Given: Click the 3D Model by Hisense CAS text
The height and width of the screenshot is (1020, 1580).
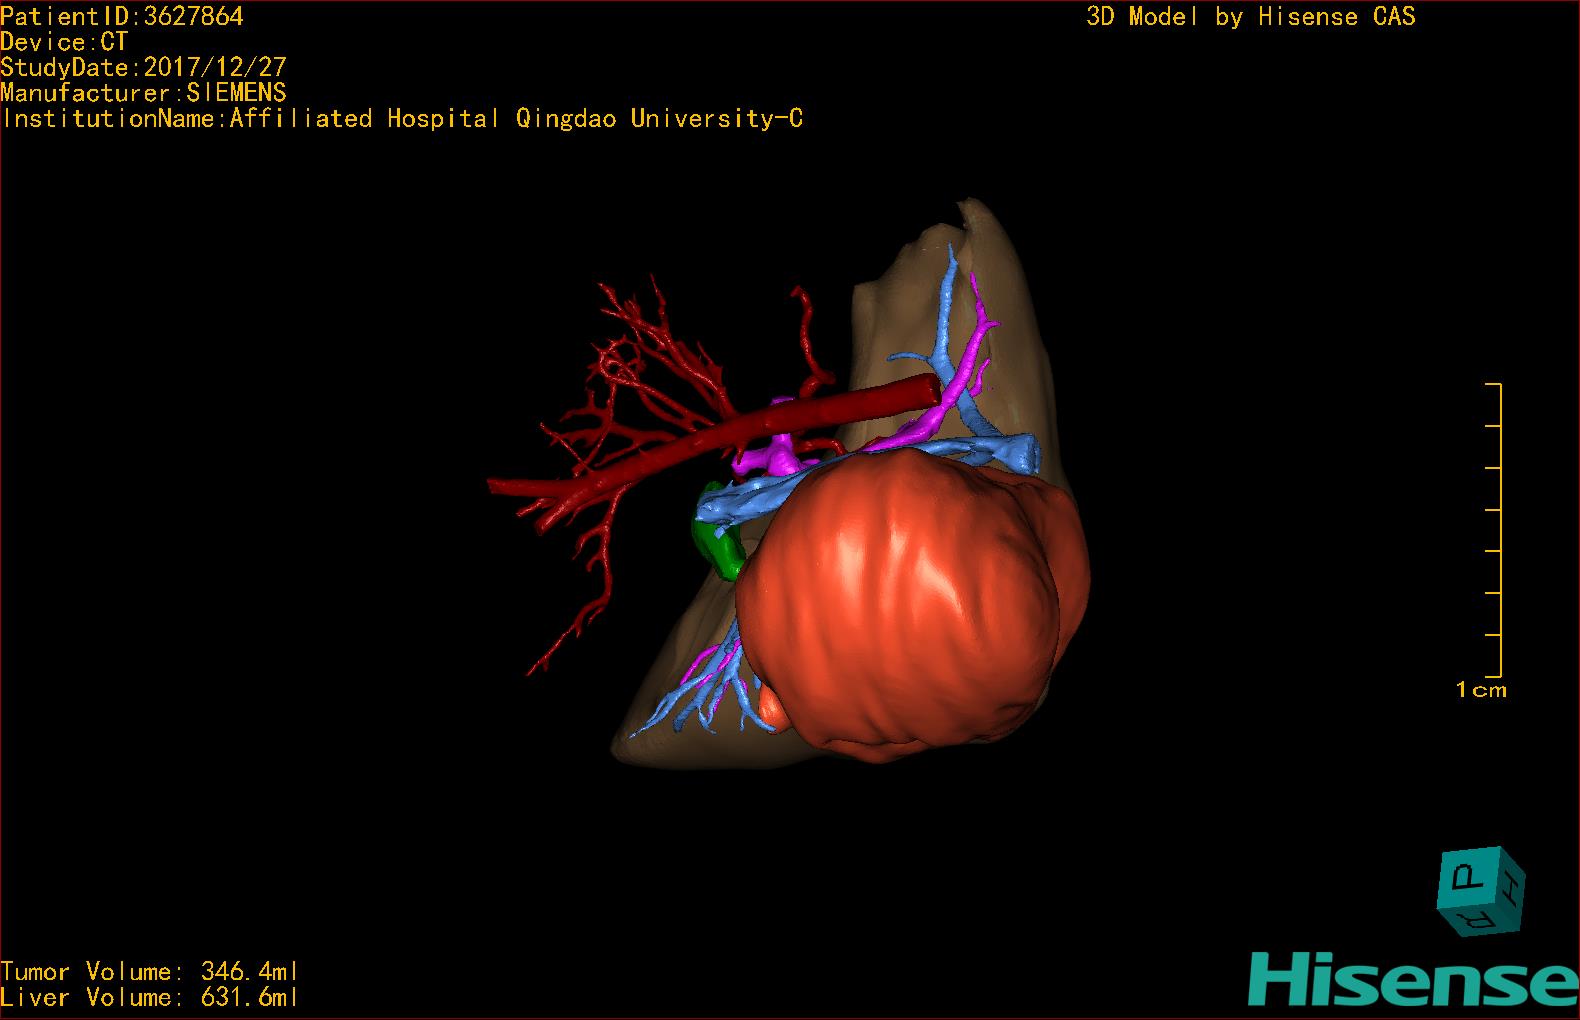Looking at the screenshot, I should click(x=1251, y=16).
